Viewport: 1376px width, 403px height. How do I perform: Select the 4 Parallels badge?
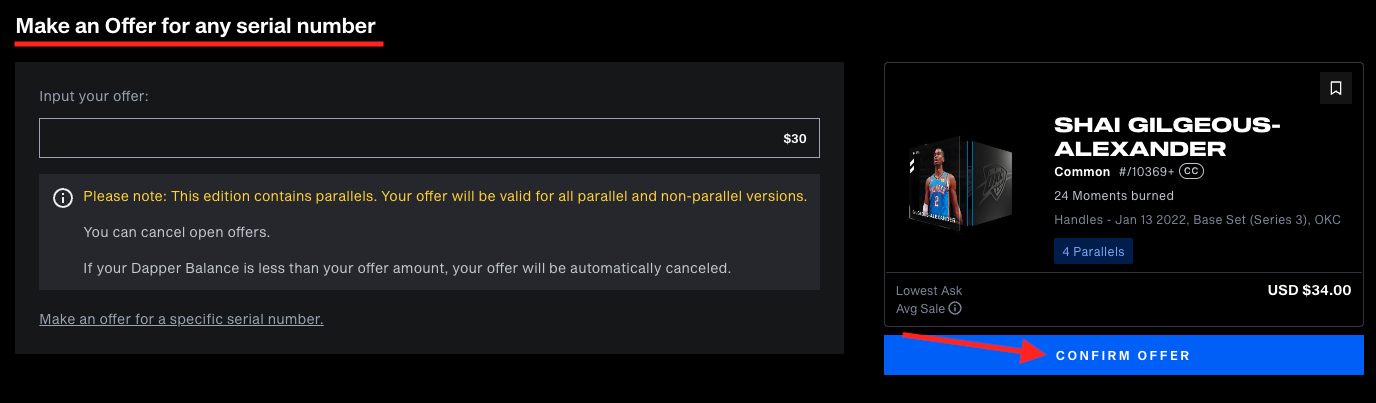coord(1093,252)
